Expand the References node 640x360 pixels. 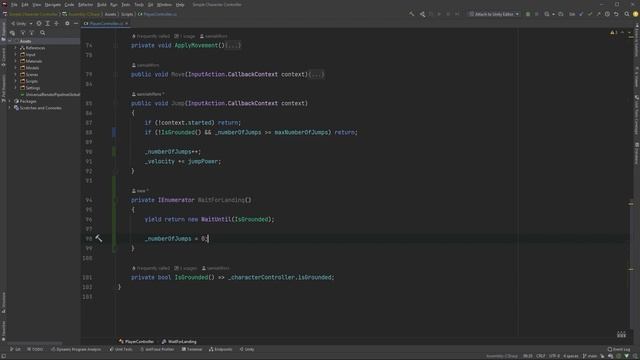click(x=16, y=48)
